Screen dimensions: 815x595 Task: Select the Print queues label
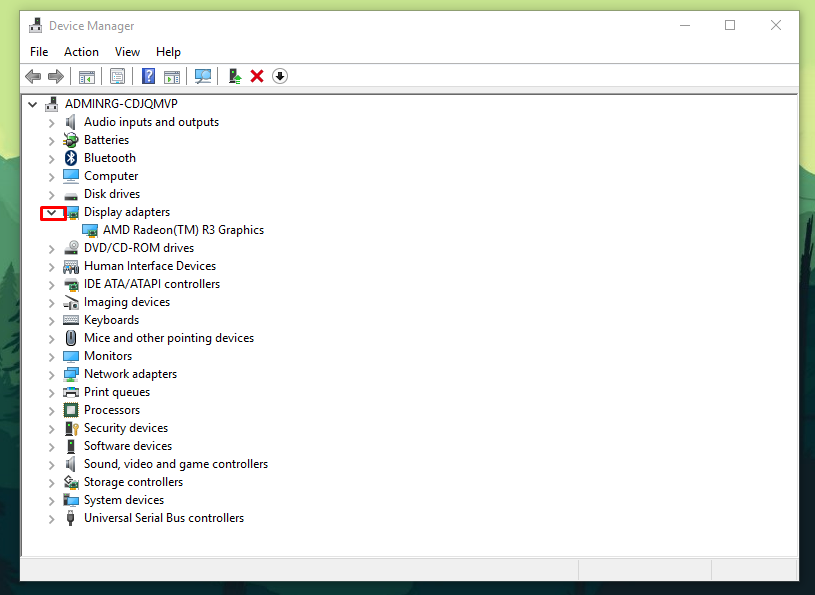point(117,392)
